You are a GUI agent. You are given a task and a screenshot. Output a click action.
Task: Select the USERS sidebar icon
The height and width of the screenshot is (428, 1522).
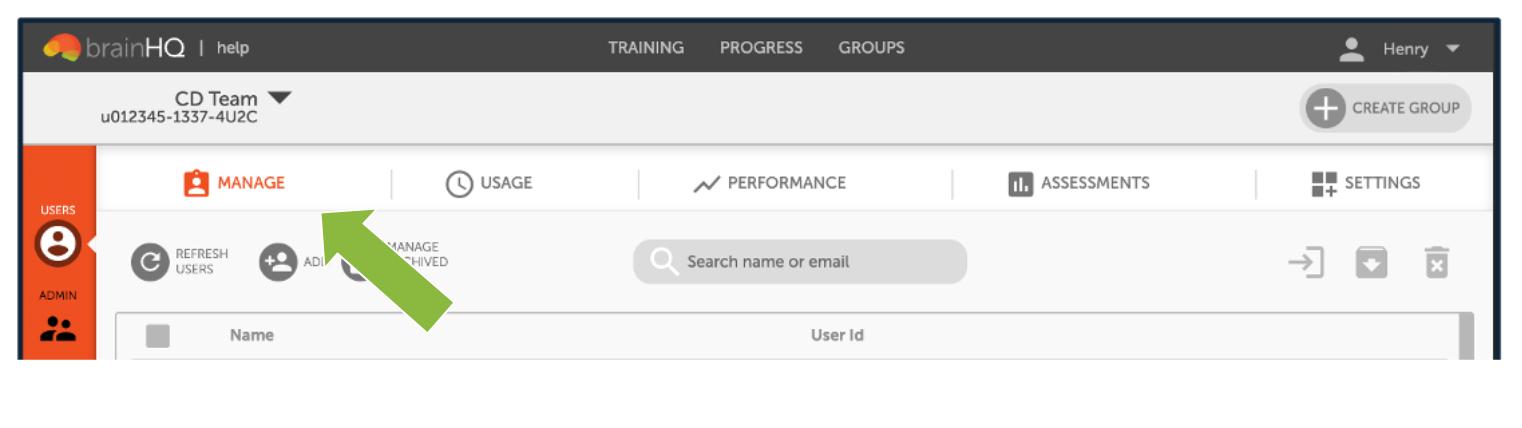tap(58, 243)
